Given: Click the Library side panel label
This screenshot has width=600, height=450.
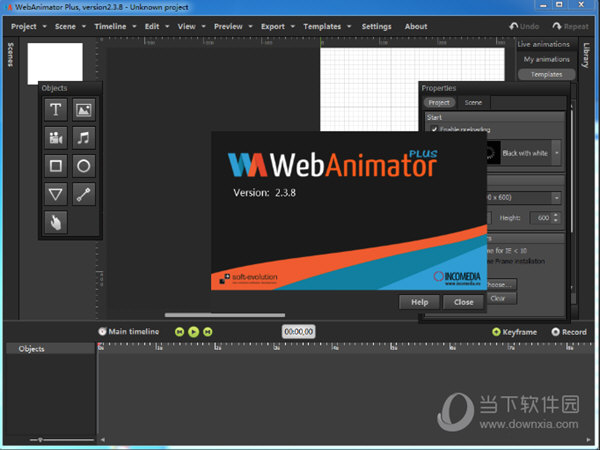Looking at the screenshot, I should click(586, 55).
